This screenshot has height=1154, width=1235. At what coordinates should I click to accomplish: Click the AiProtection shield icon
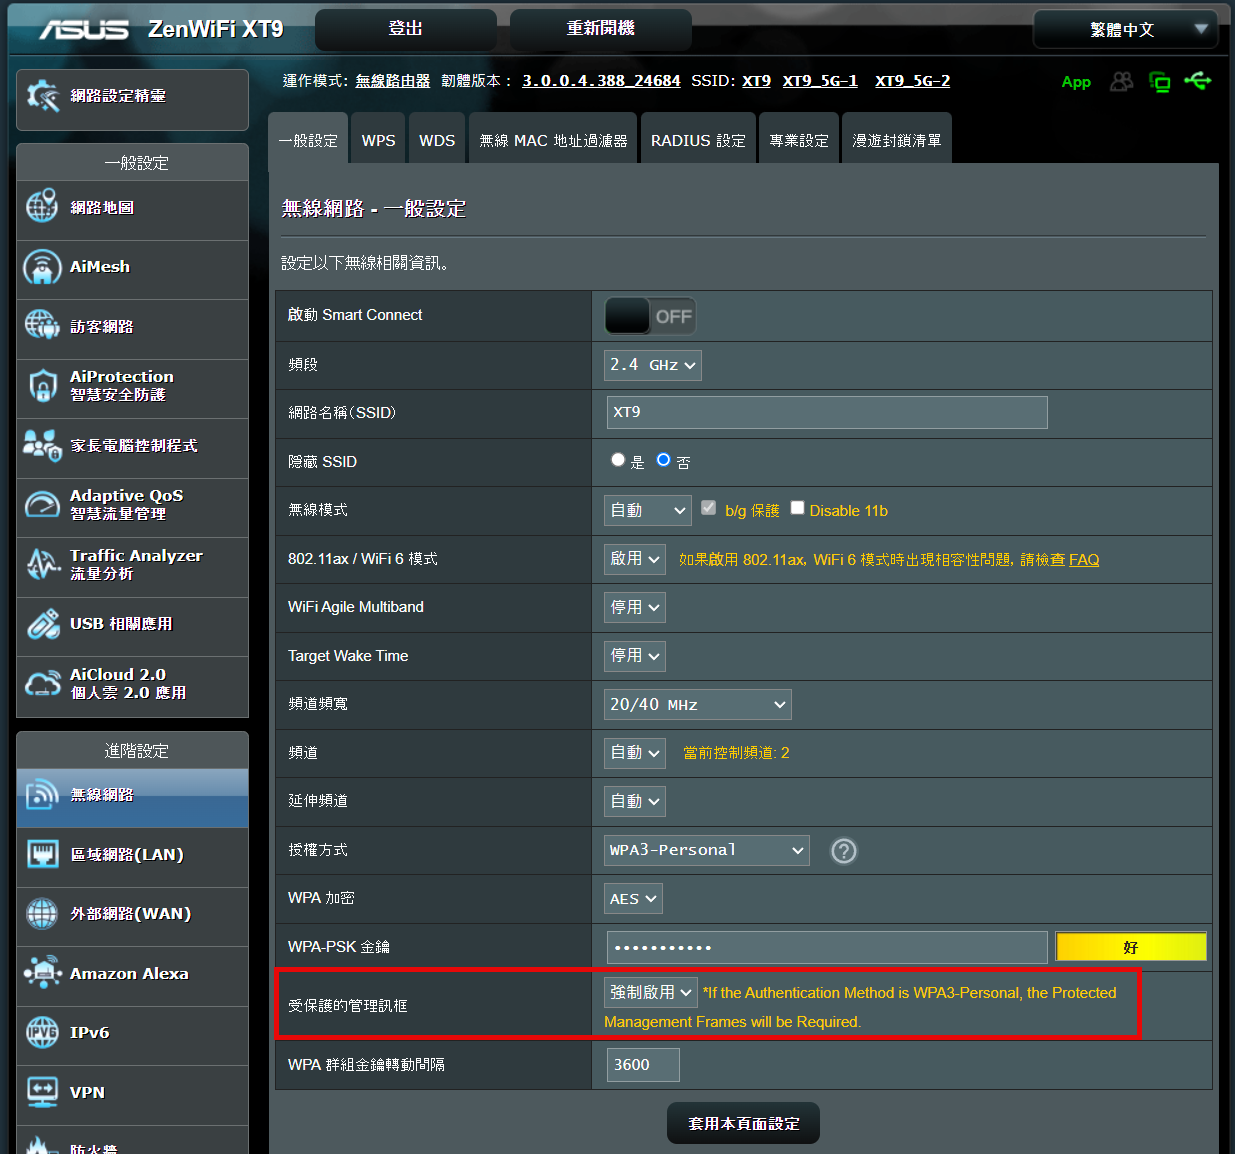point(42,386)
